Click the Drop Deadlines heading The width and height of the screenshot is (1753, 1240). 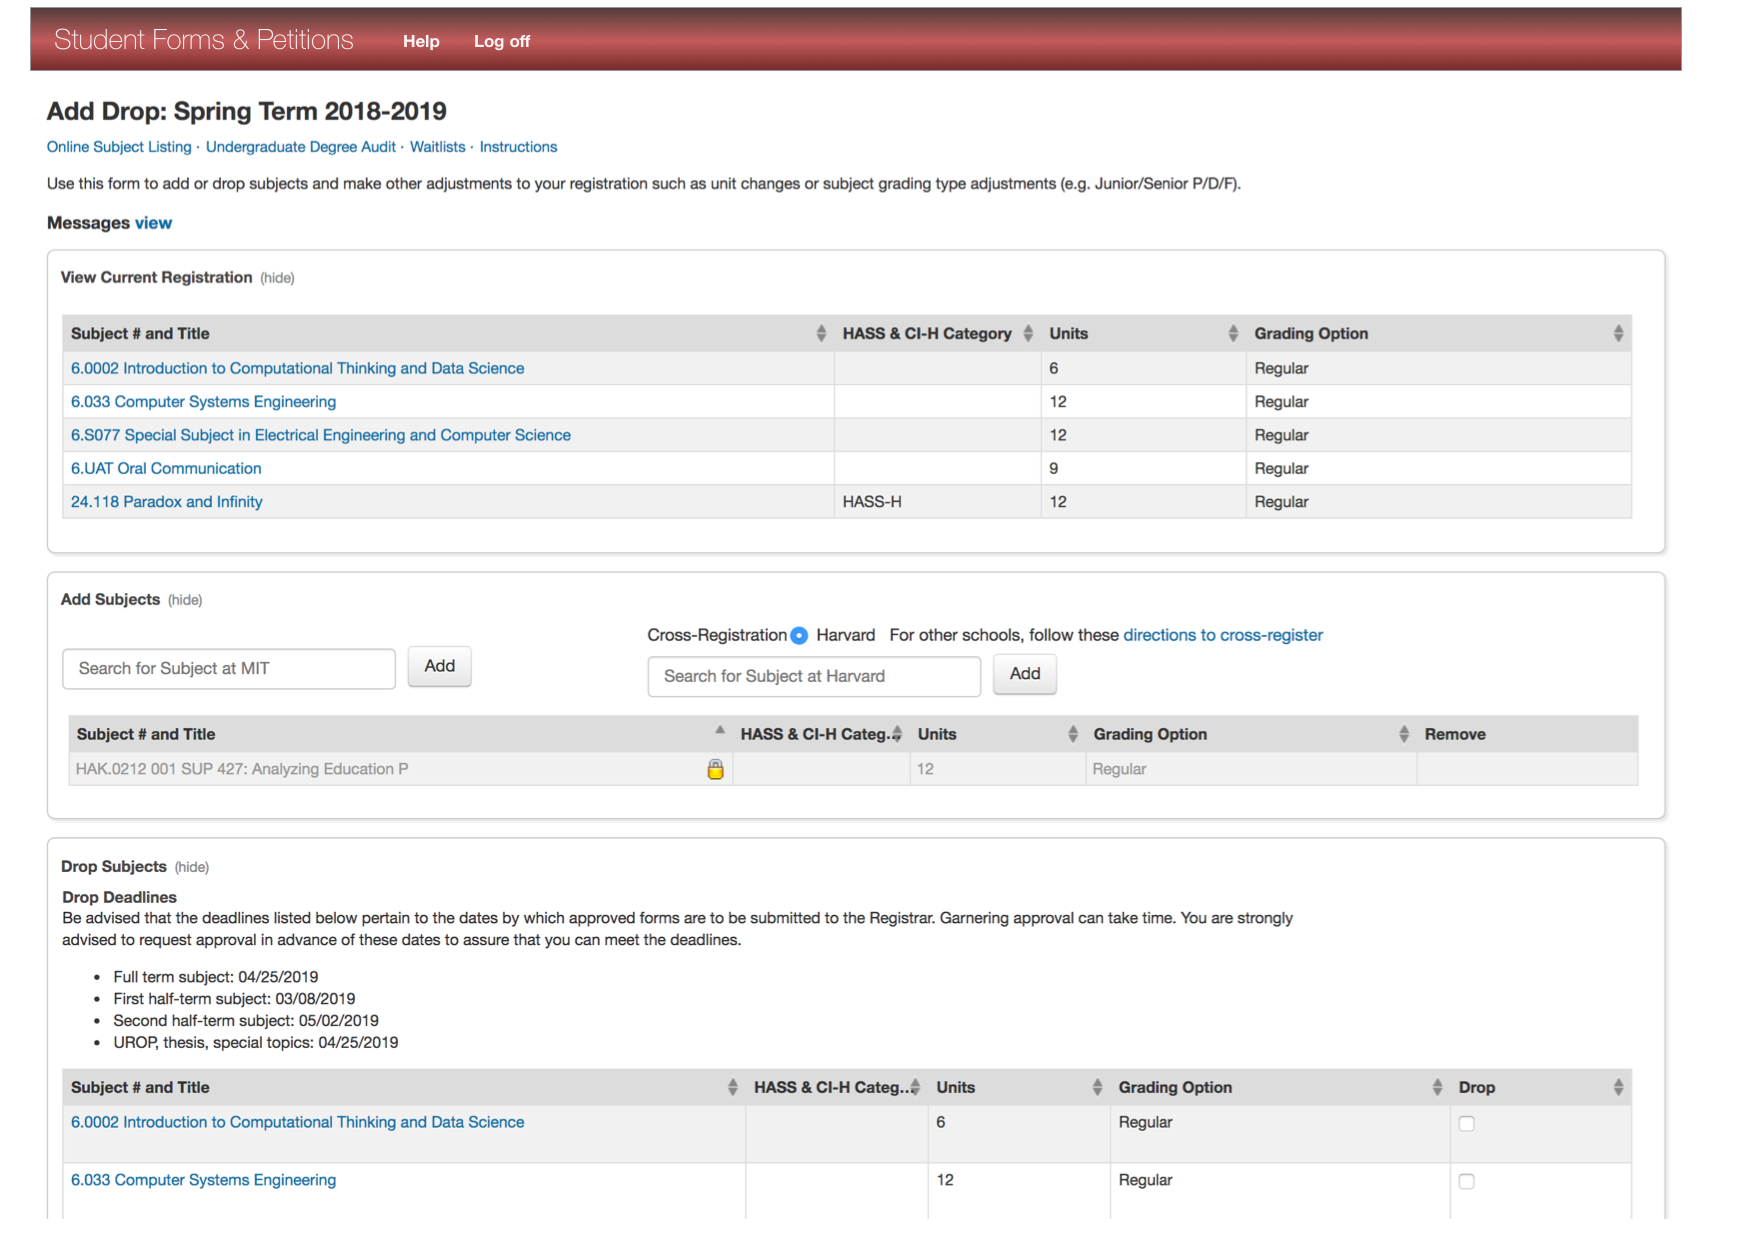pos(119,897)
